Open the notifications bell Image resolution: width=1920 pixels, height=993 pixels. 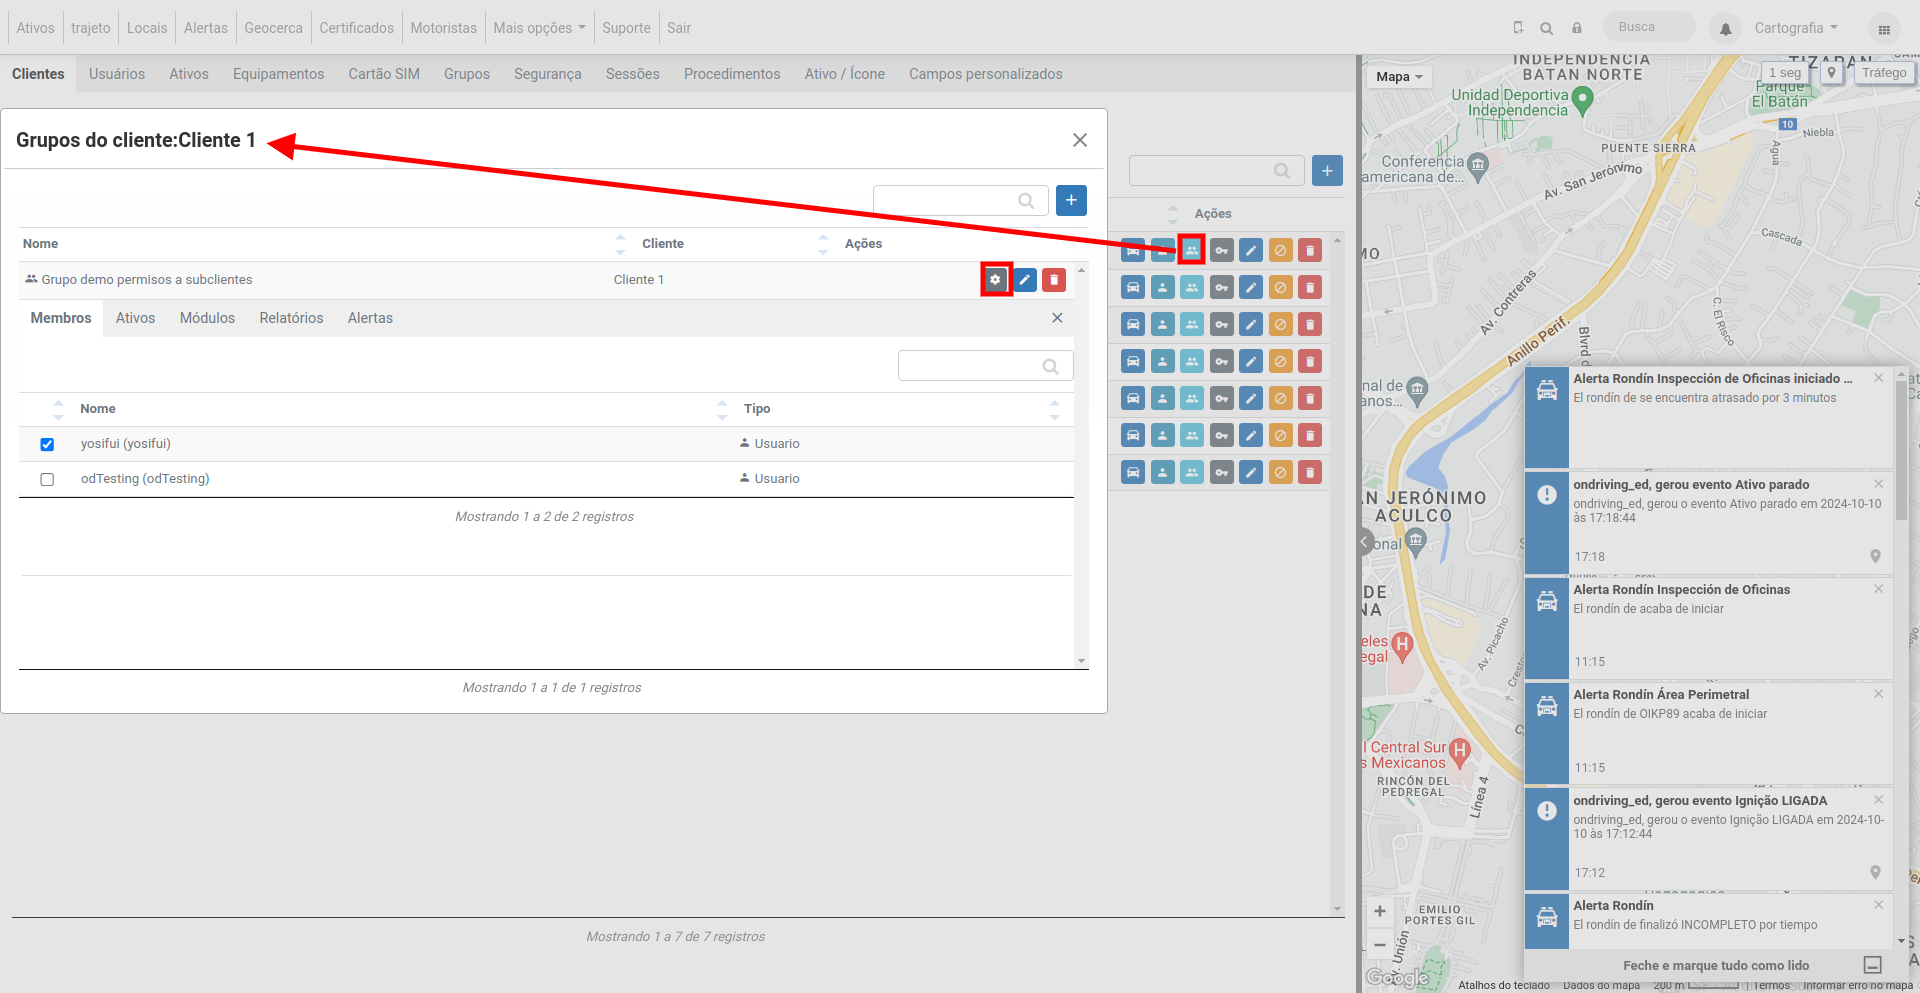pos(1725,29)
